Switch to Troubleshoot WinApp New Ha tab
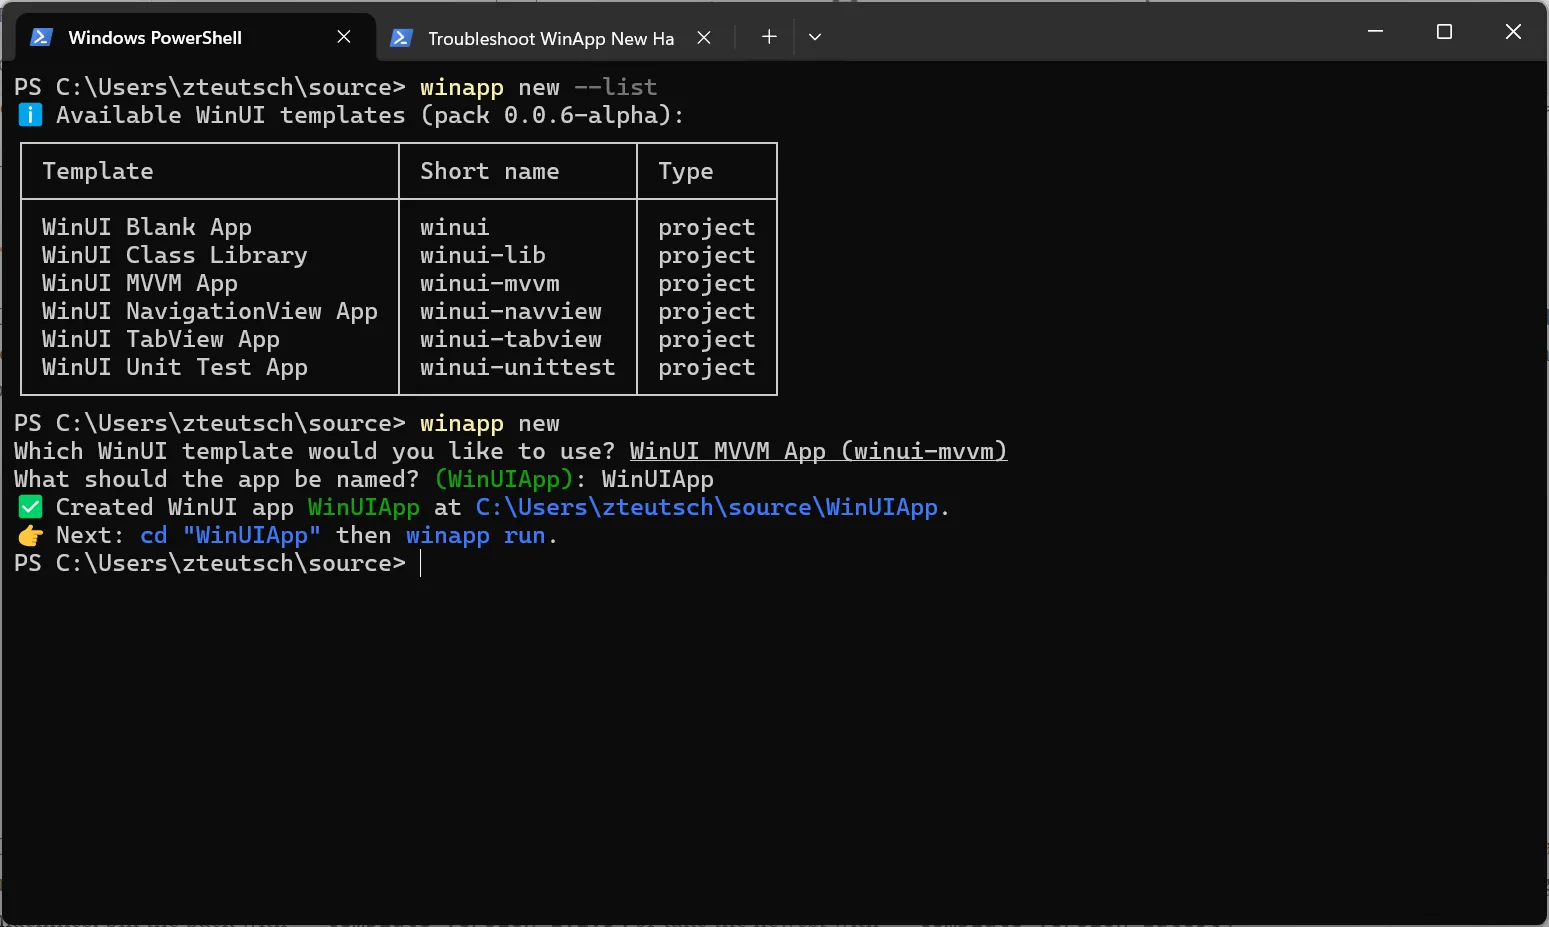The image size is (1549, 927). click(x=552, y=38)
